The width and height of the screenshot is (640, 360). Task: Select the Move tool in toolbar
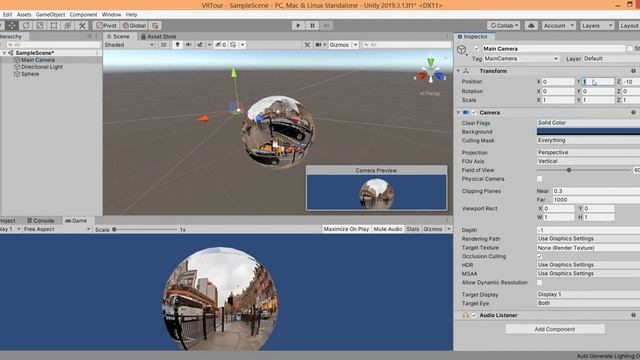pos(12,25)
